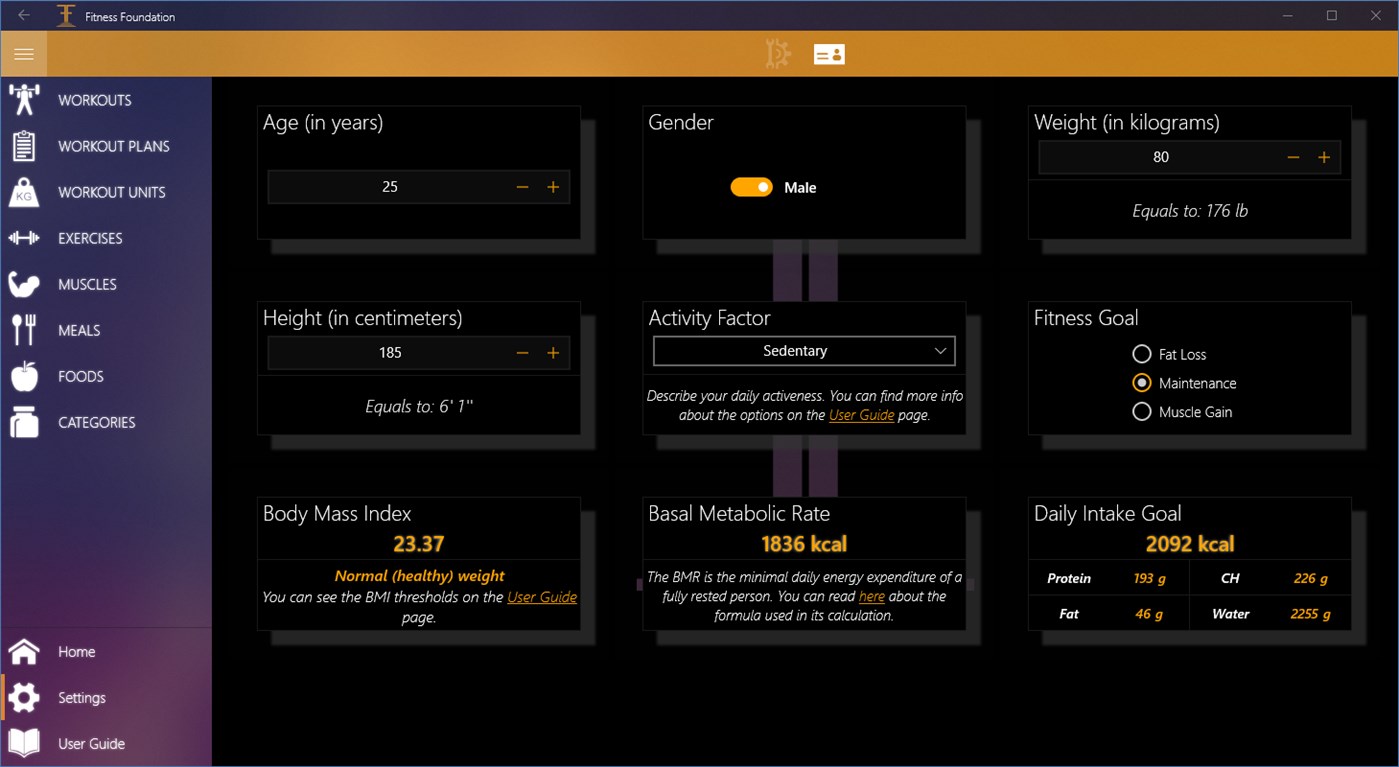Increment Age with the plus stepper
Screen dimensions: 1399x767
(x=553, y=186)
